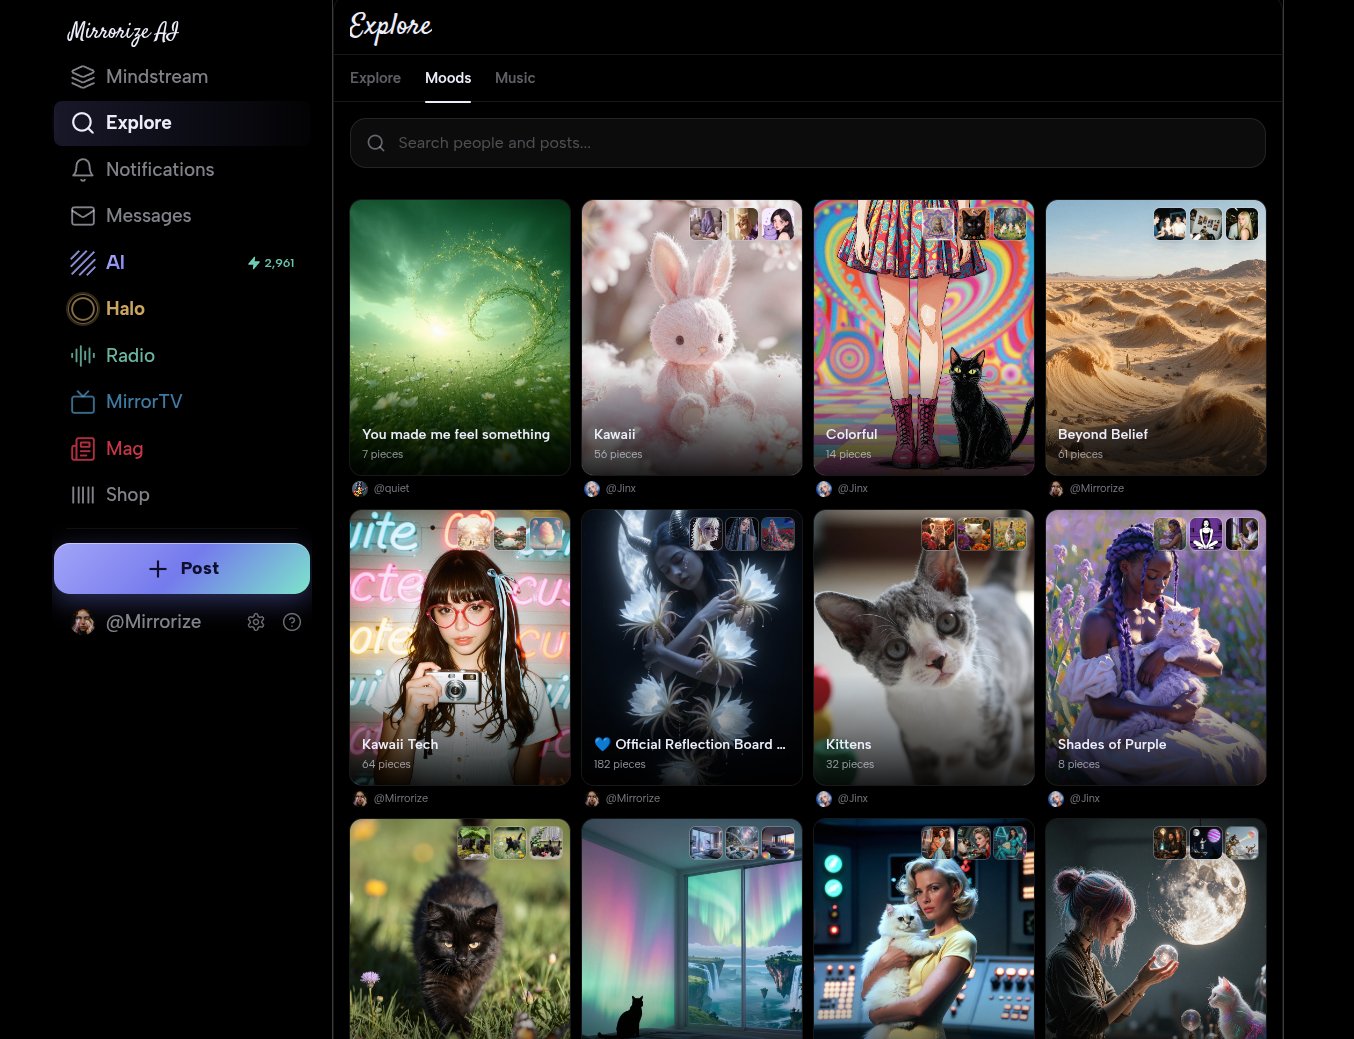The image size is (1354, 1039).
Task: Open the black kitten in grass board
Action: [460, 929]
